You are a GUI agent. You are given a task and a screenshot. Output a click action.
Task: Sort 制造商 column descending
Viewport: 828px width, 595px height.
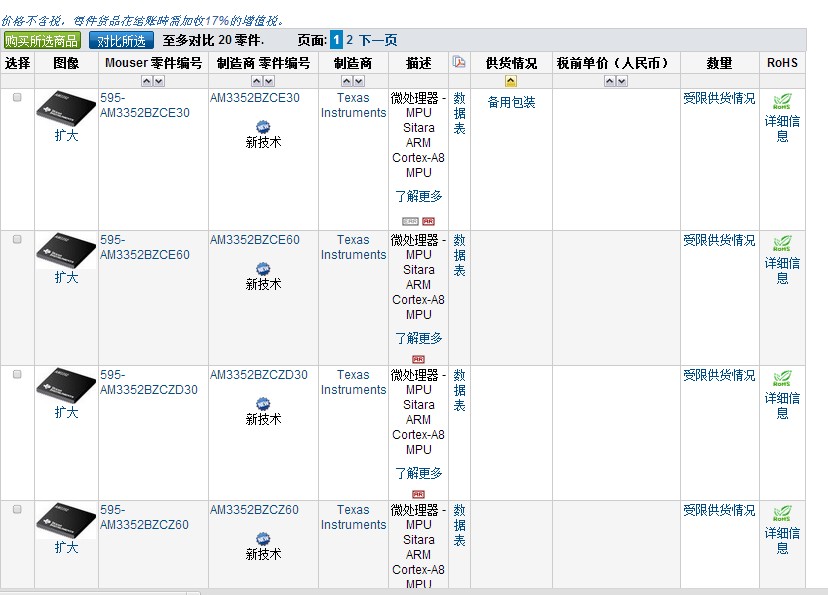(359, 81)
